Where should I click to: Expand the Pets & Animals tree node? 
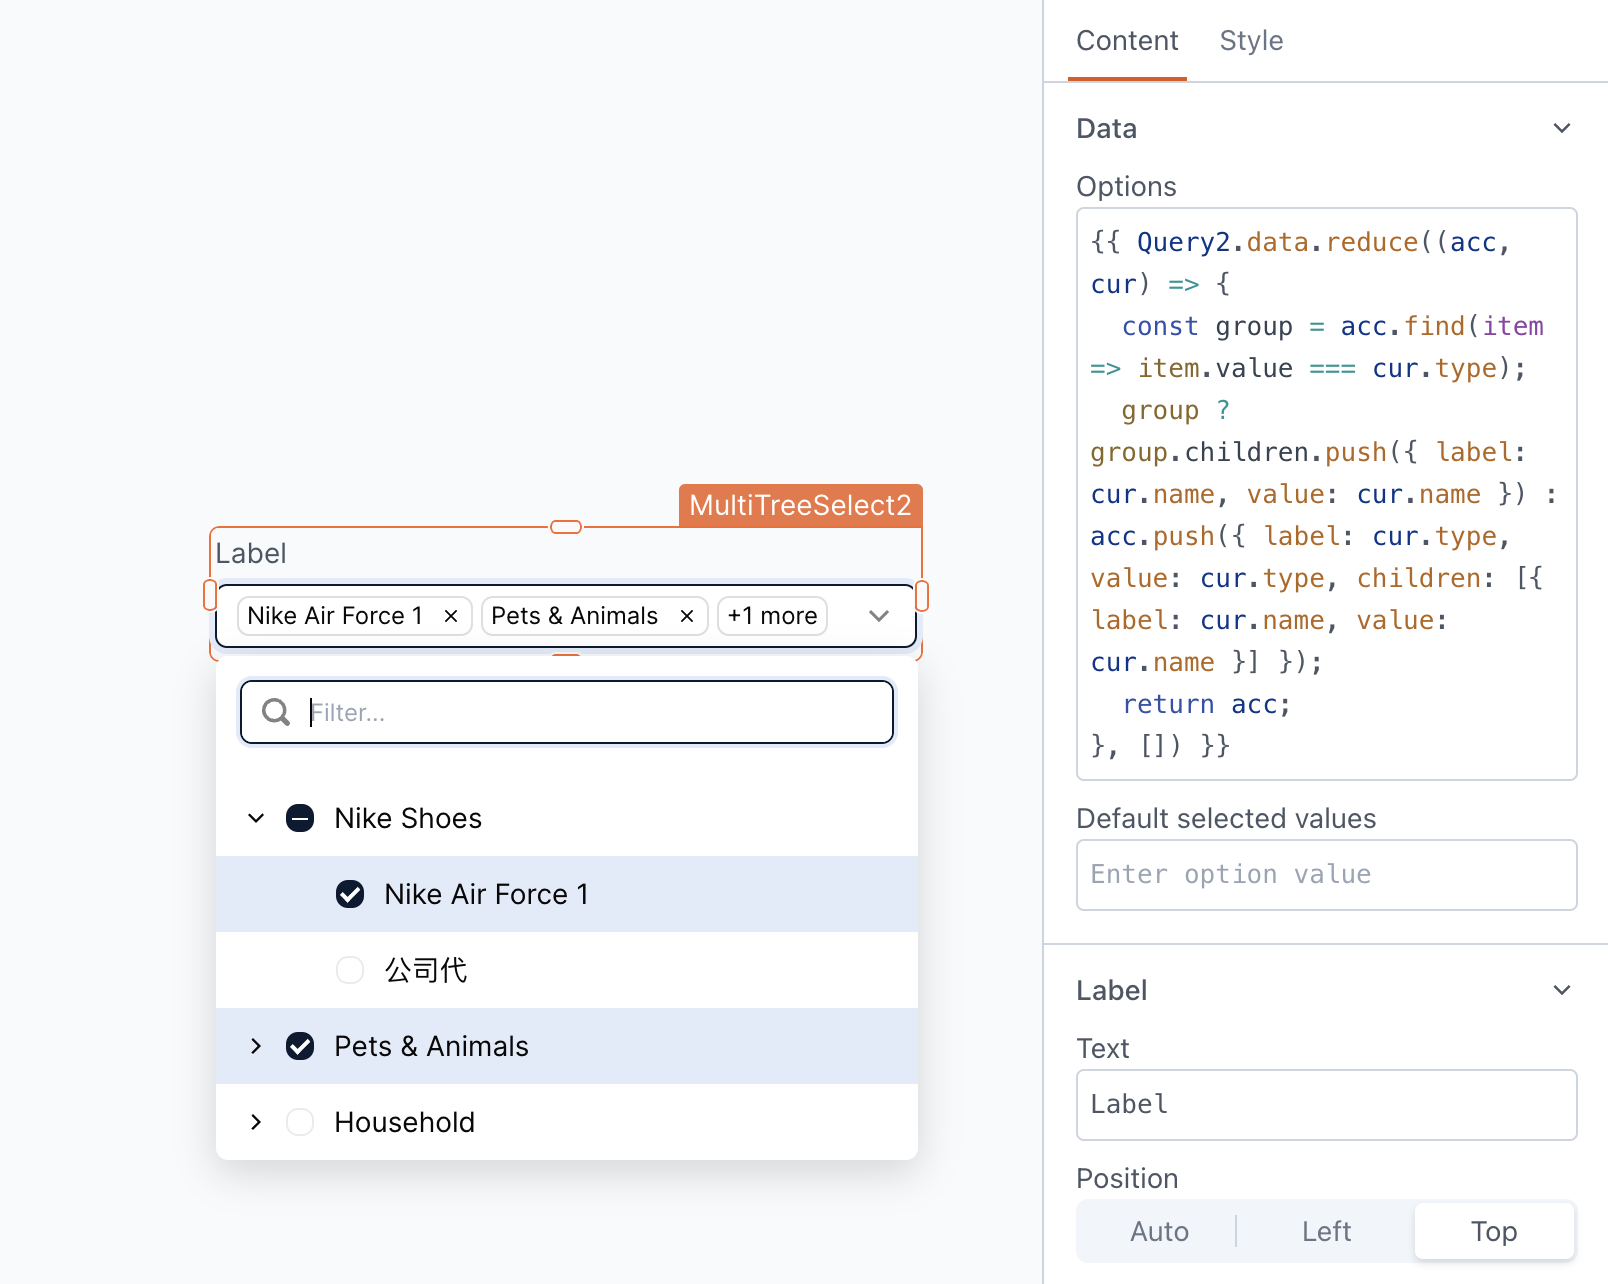pyautogui.click(x=256, y=1046)
